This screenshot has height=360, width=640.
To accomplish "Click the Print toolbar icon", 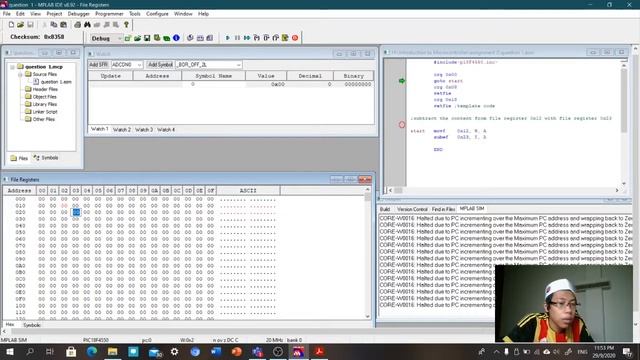I will 77,25.
